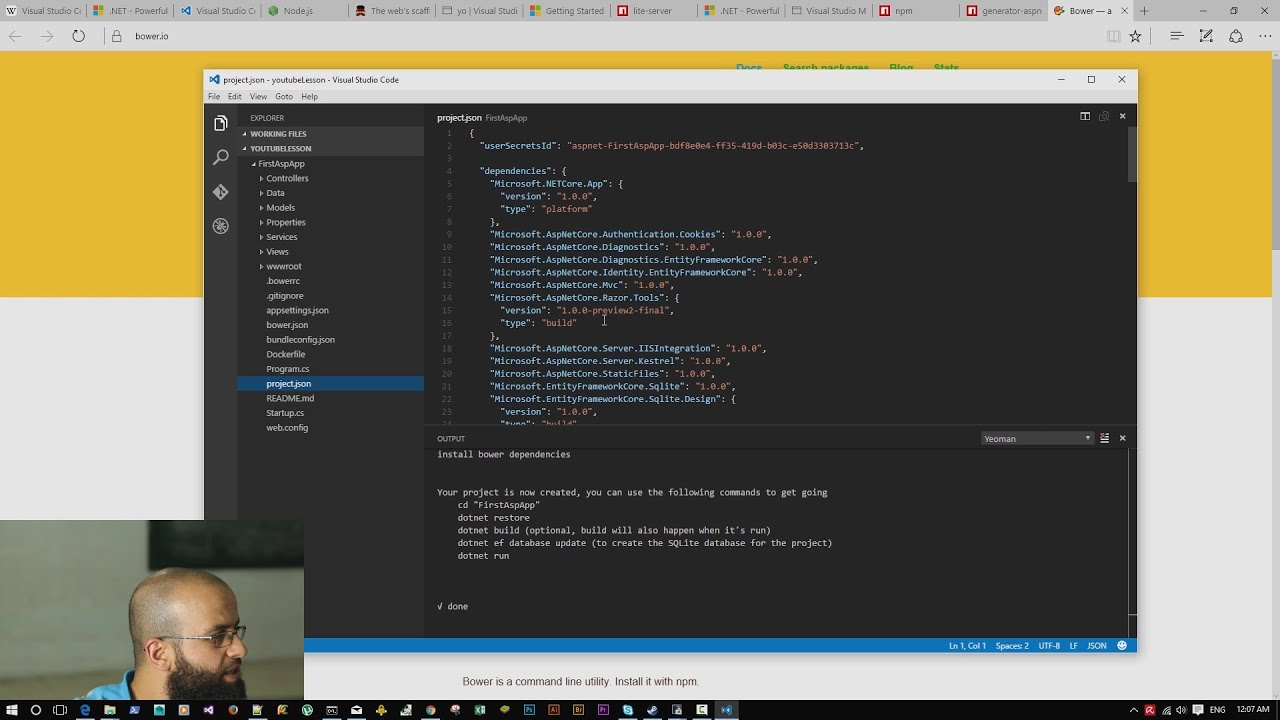Change indentation via Spaces: 2
1280x720 pixels.
click(x=1012, y=646)
